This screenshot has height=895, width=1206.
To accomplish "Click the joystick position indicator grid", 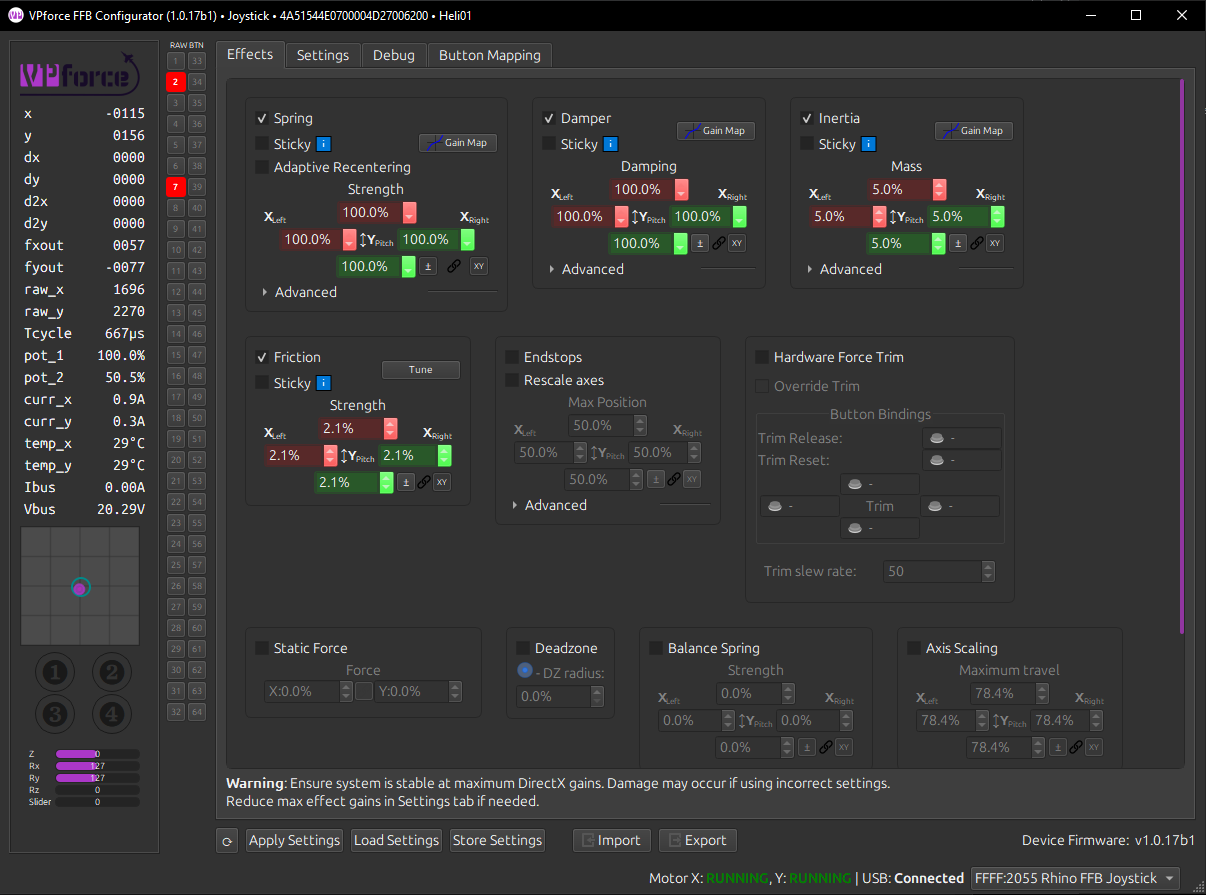I will (x=80, y=587).
